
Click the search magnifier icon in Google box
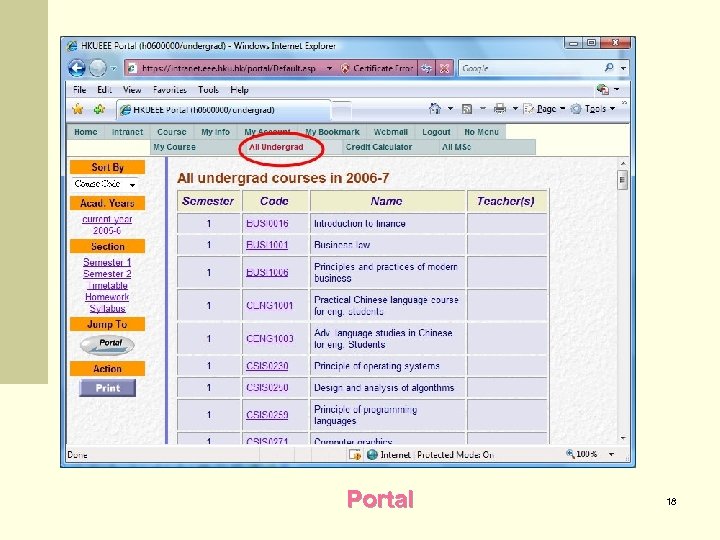point(609,68)
